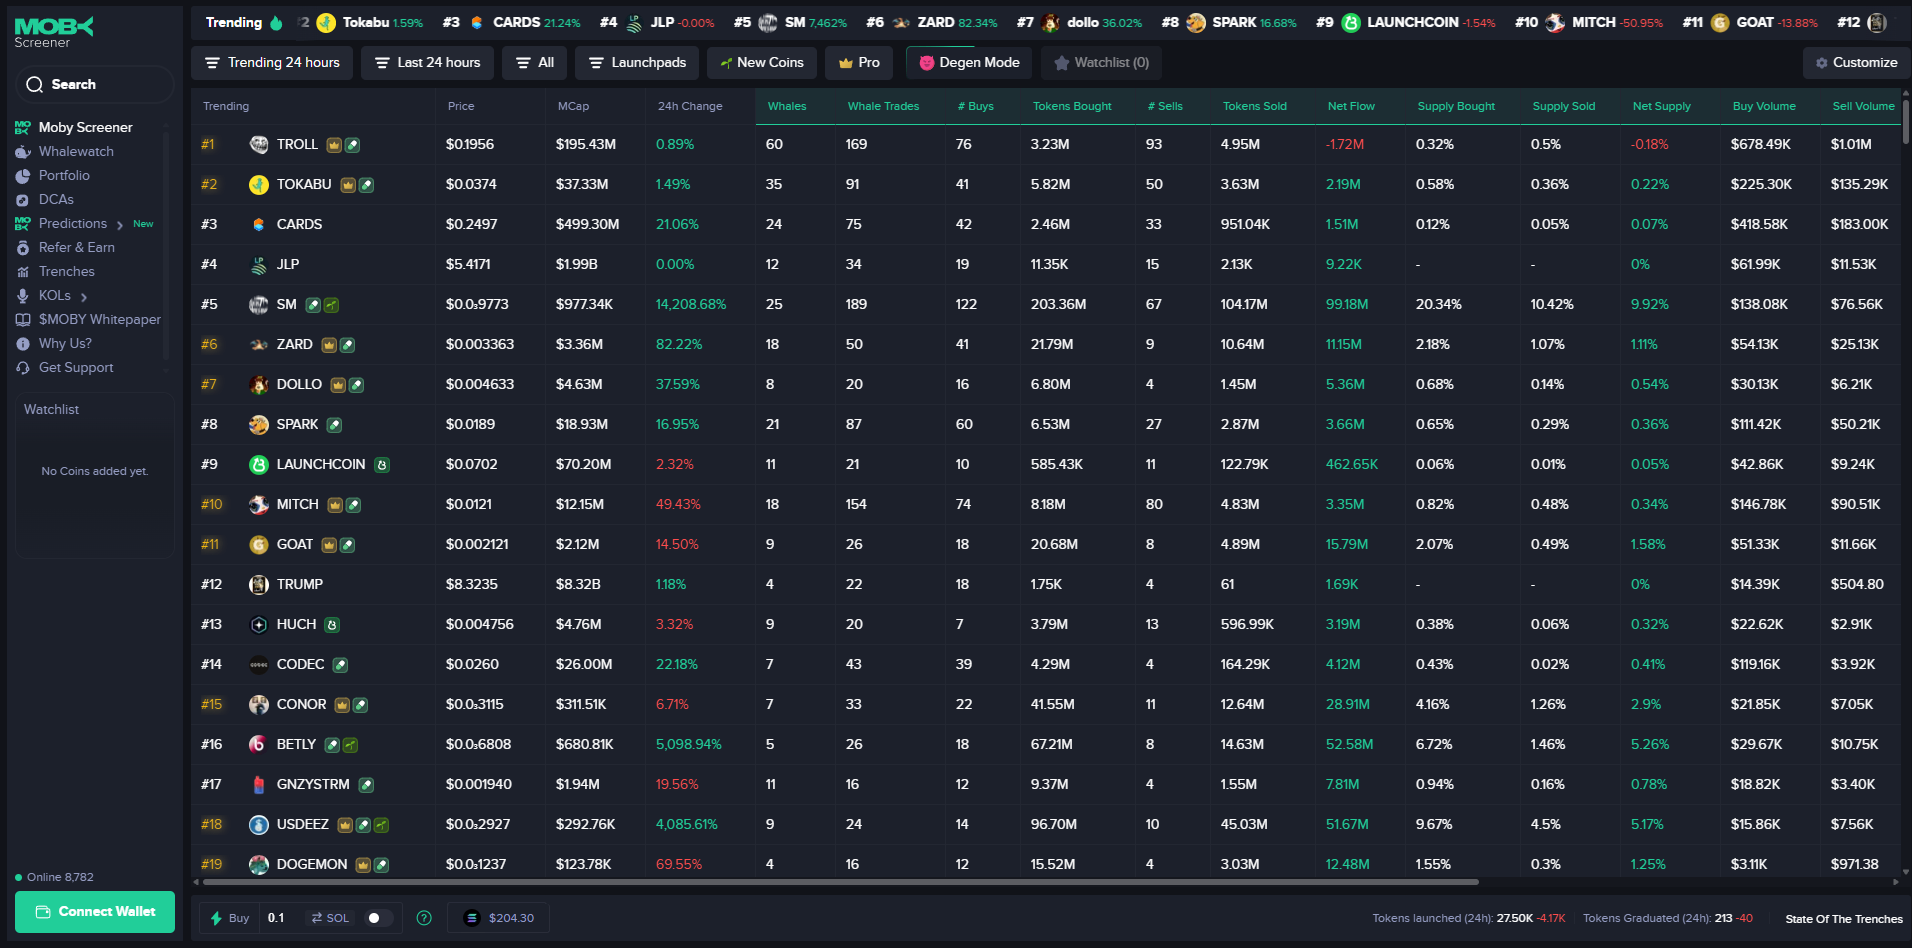This screenshot has height=948, width=1912.
Task: Toggle the quick buy switch
Action: 378,918
